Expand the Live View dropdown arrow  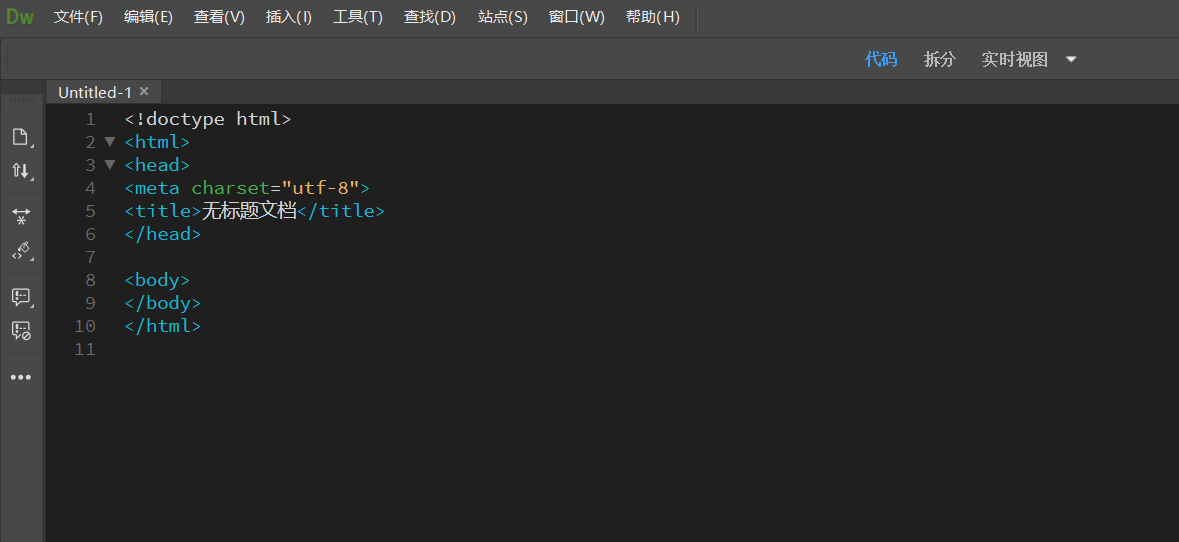[1071, 59]
